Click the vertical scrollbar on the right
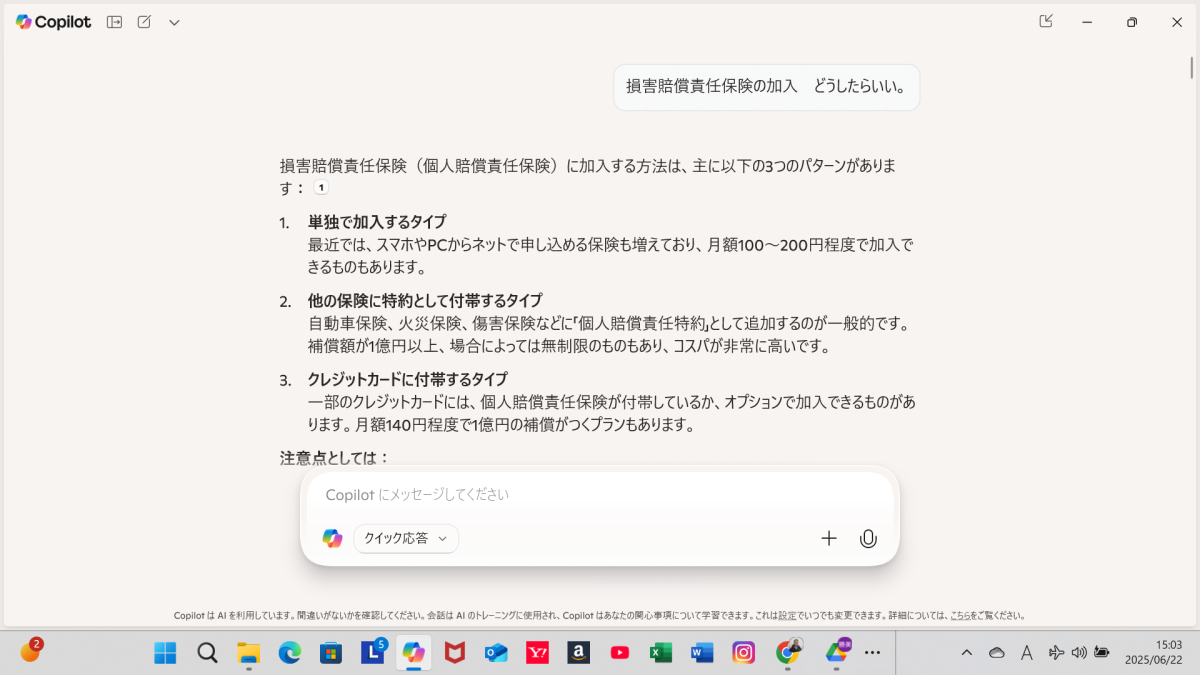Image resolution: width=1200 pixels, height=675 pixels. point(1191,68)
